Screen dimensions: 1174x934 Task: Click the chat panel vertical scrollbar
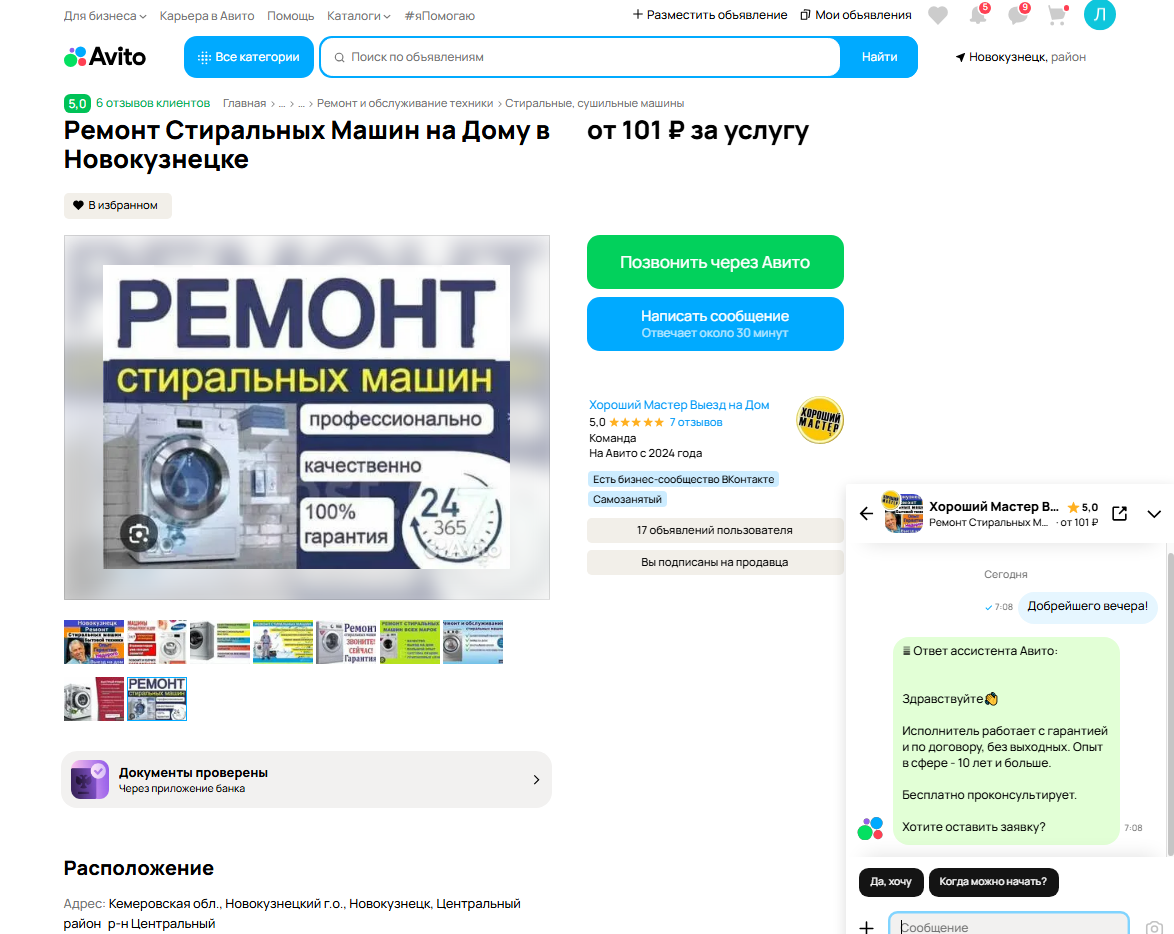coord(1170,704)
